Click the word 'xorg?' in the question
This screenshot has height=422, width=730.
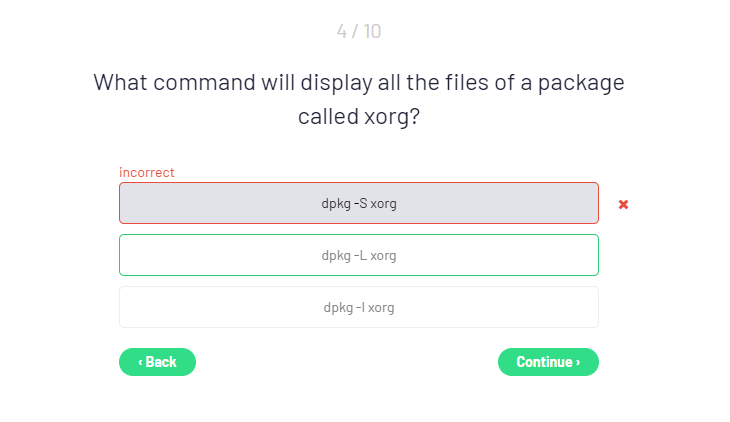point(388,117)
